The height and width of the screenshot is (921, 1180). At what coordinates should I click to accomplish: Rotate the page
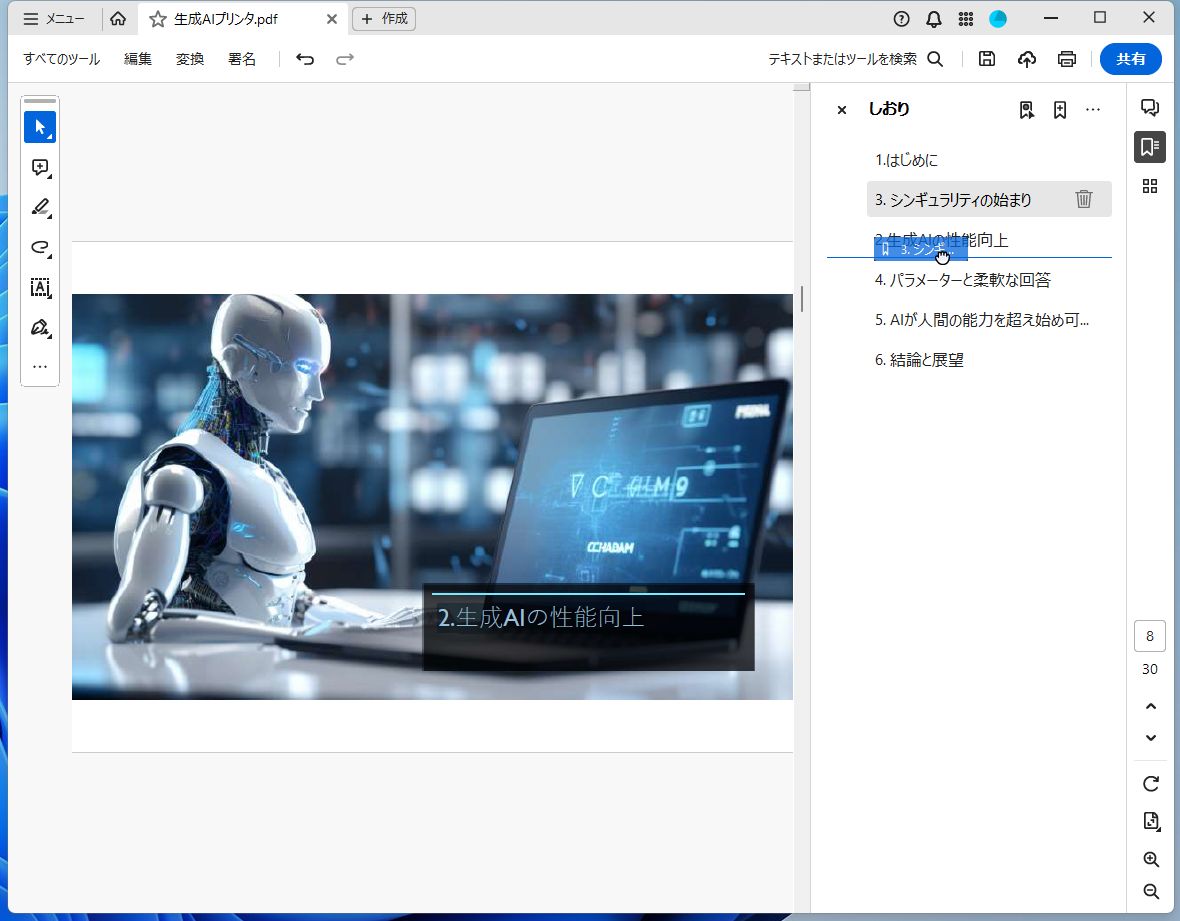click(1150, 784)
